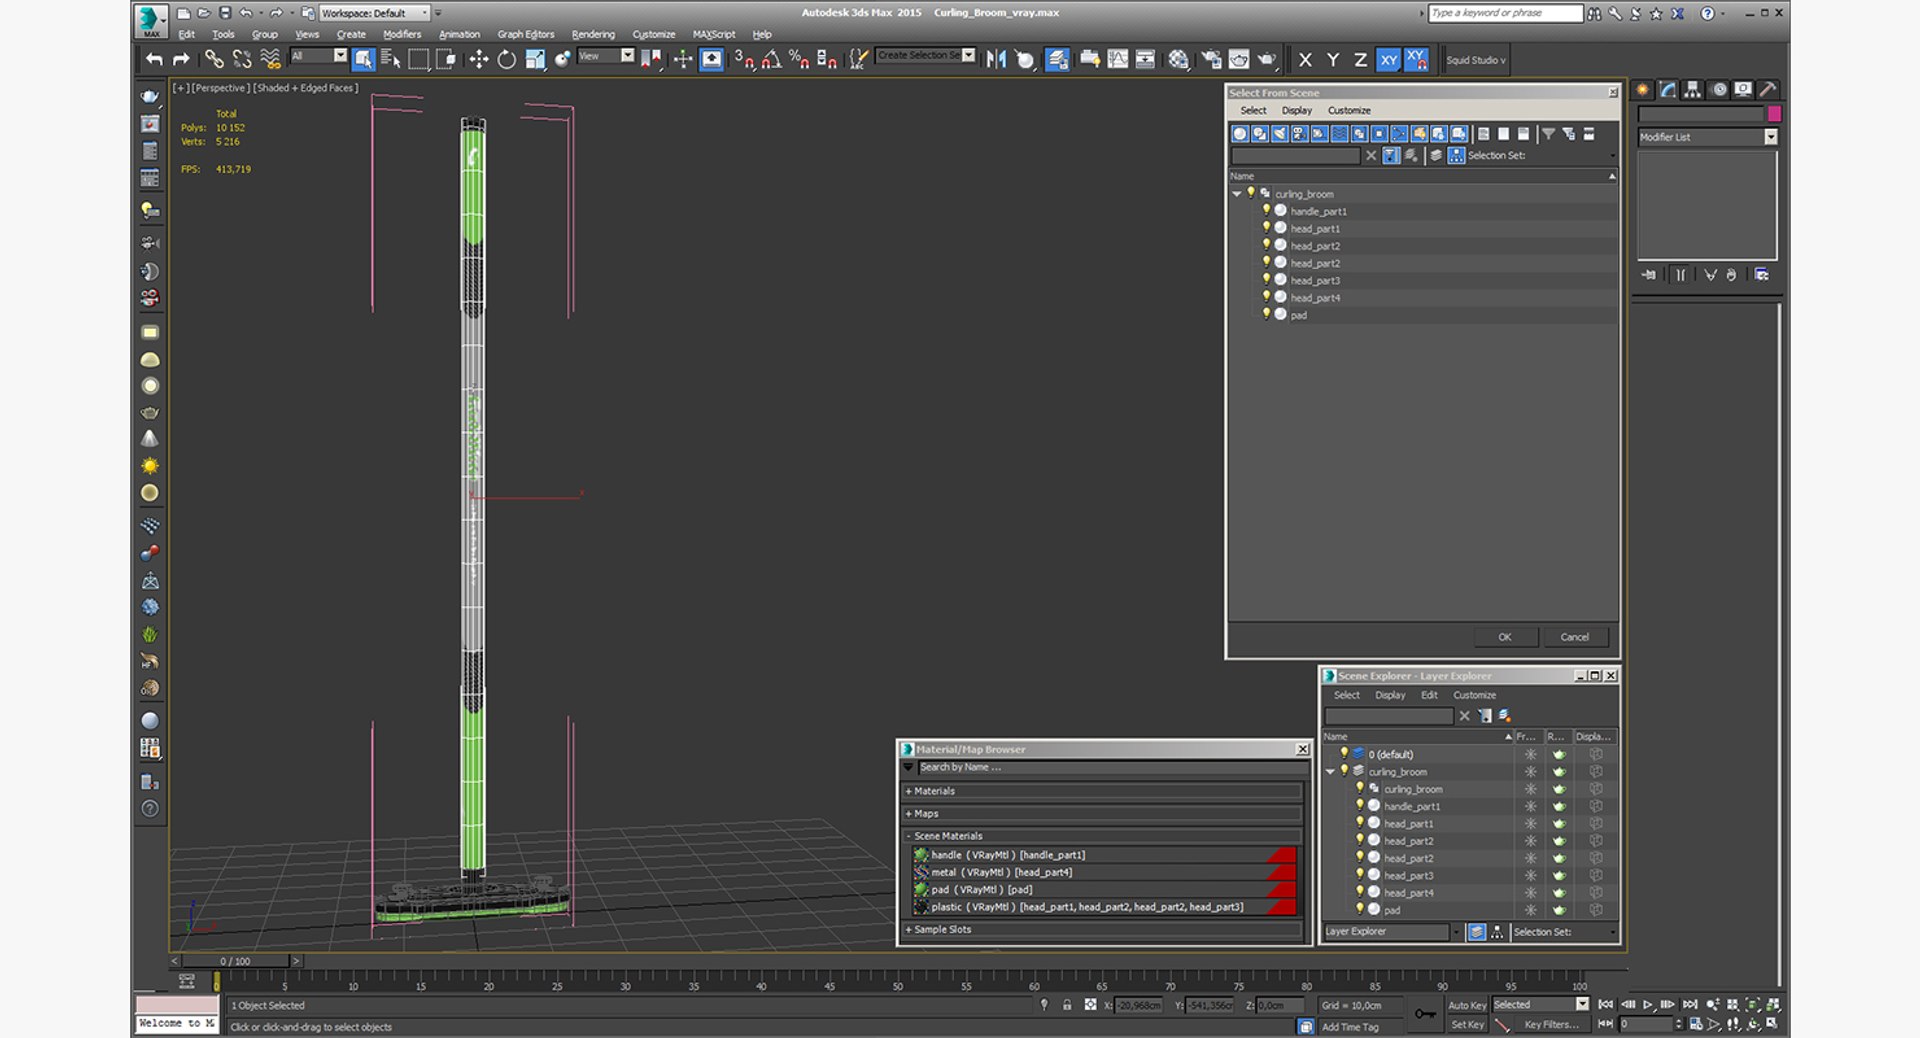
Task: Switch to Create command panel tab
Action: [1643, 90]
